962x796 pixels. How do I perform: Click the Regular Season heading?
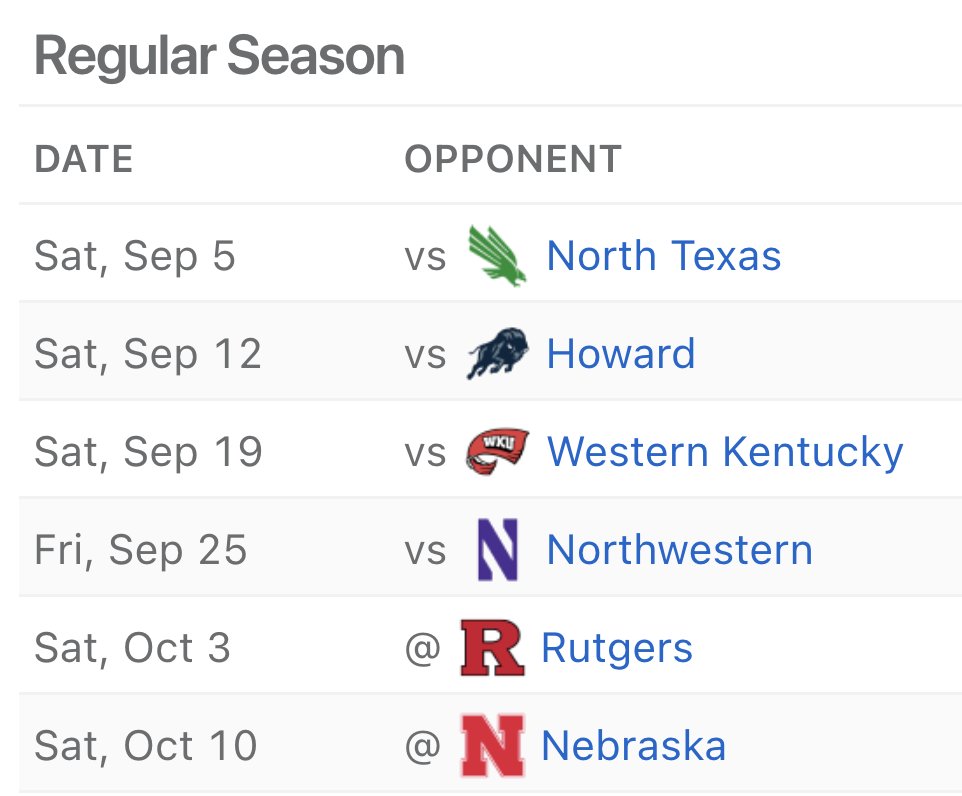[x=220, y=56]
